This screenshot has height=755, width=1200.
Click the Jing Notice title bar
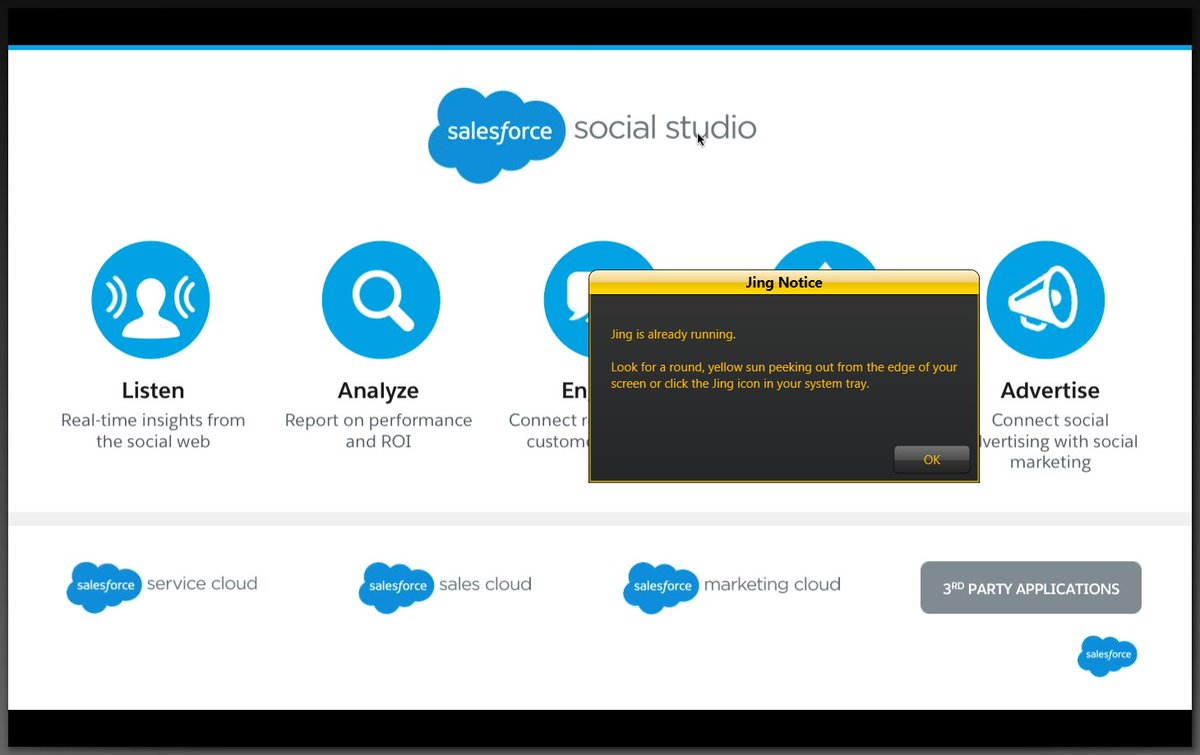[x=784, y=283]
